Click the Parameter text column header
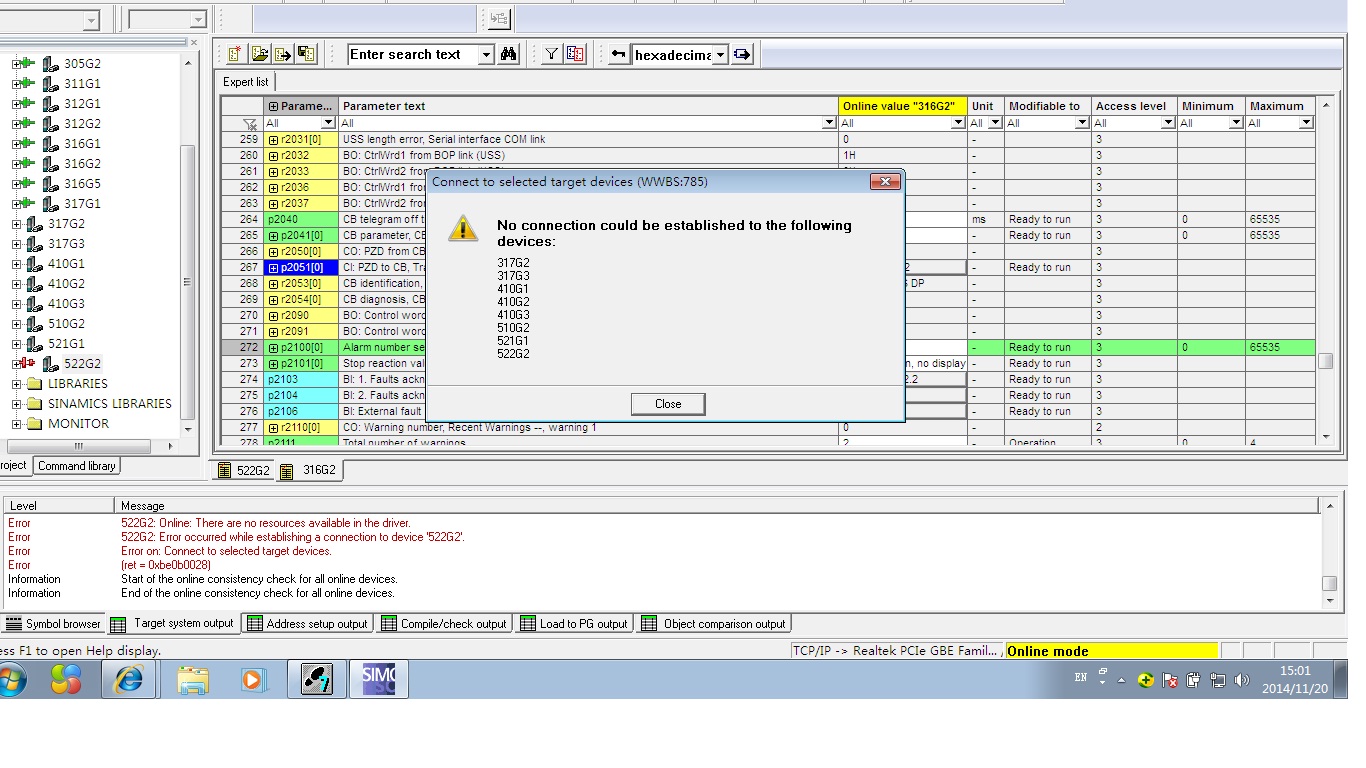The image size is (1366, 768). point(589,106)
